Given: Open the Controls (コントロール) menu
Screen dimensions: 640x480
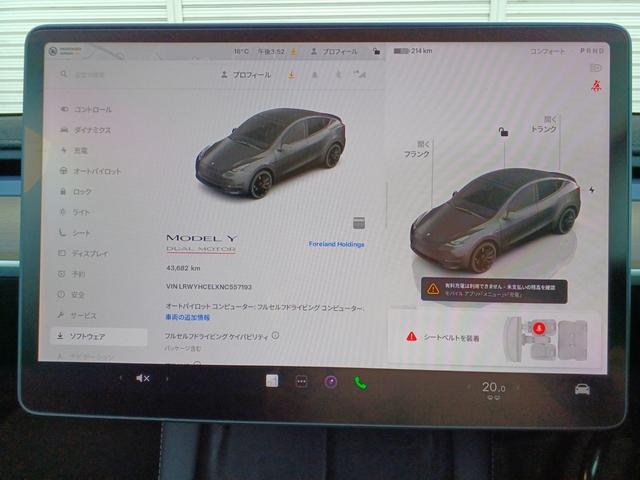Looking at the screenshot, I should pyautogui.click(x=87, y=109).
